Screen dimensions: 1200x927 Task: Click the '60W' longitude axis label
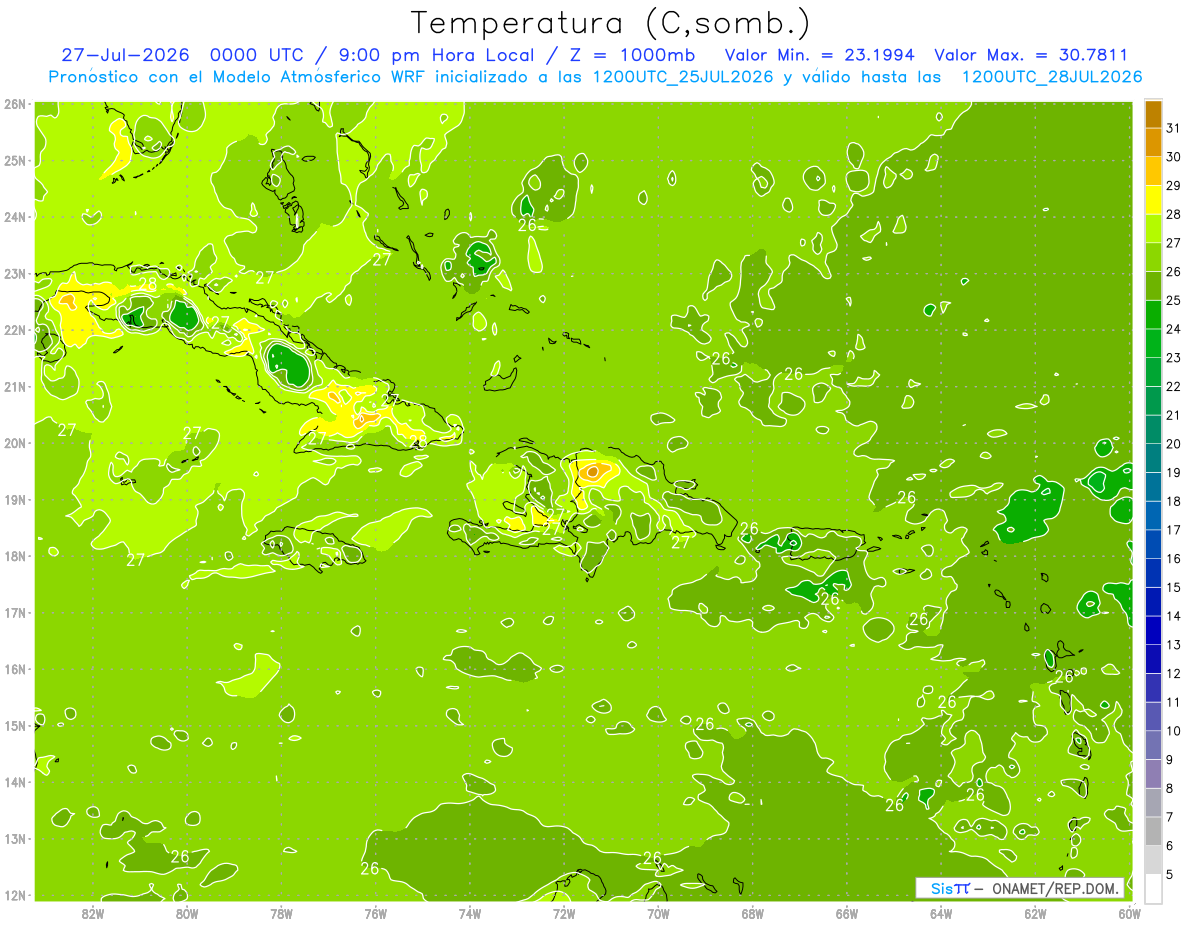pyautogui.click(x=1129, y=913)
